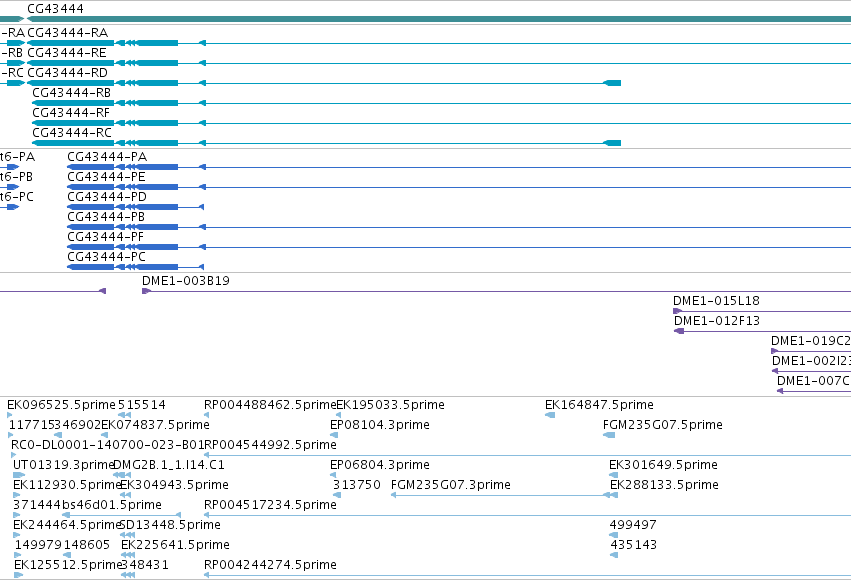Select the EK125512.5prime label

tap(68, 565)
